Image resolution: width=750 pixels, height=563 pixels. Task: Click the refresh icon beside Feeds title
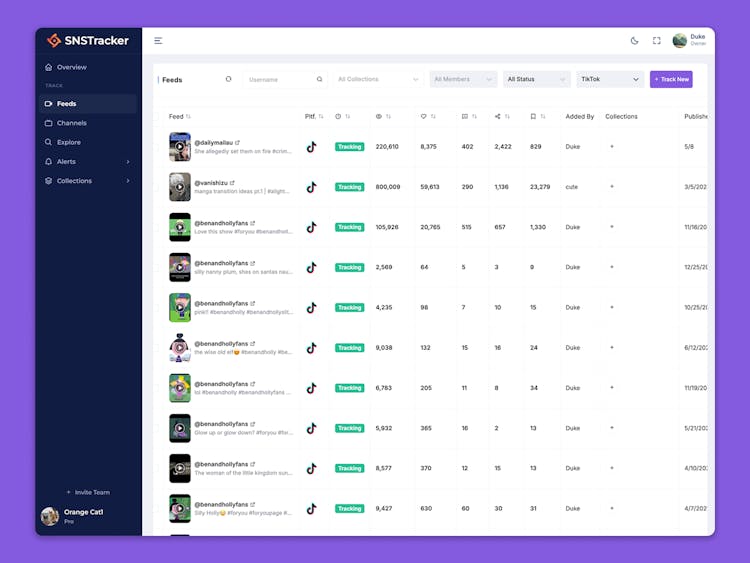coord(228,79)
